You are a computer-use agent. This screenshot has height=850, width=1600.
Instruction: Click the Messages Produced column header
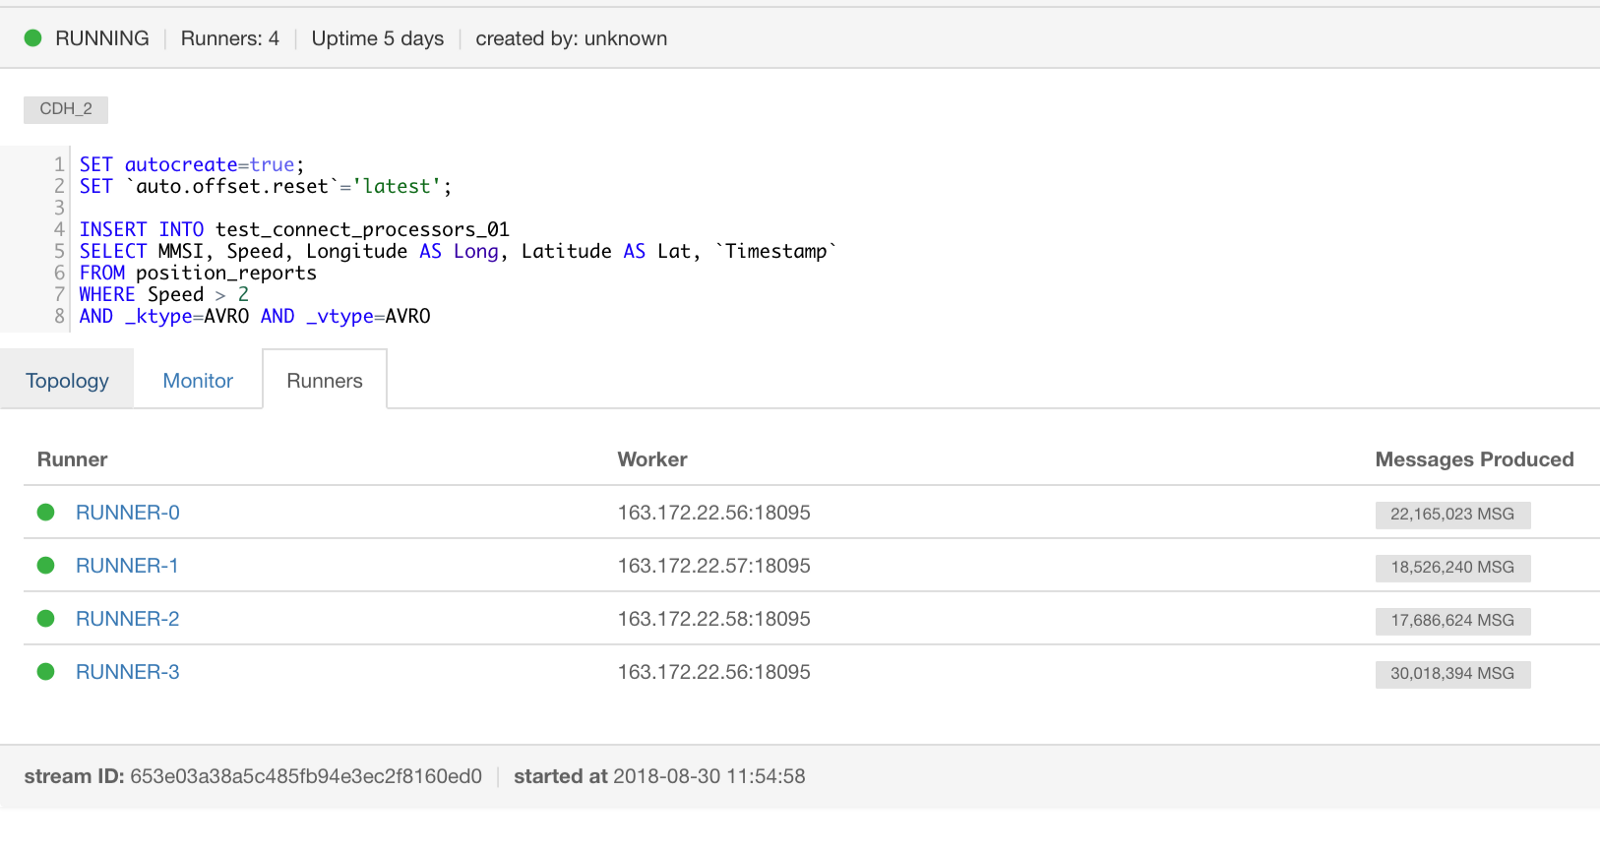1474,459
